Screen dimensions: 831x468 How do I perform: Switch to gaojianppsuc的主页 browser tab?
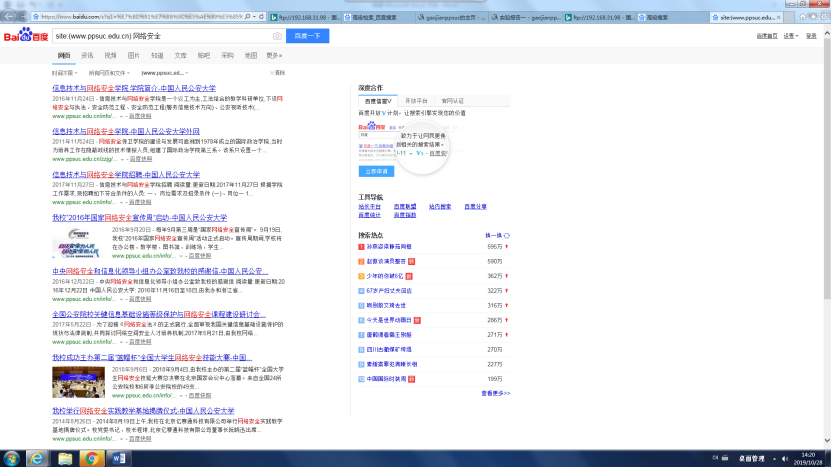point(450,17)
